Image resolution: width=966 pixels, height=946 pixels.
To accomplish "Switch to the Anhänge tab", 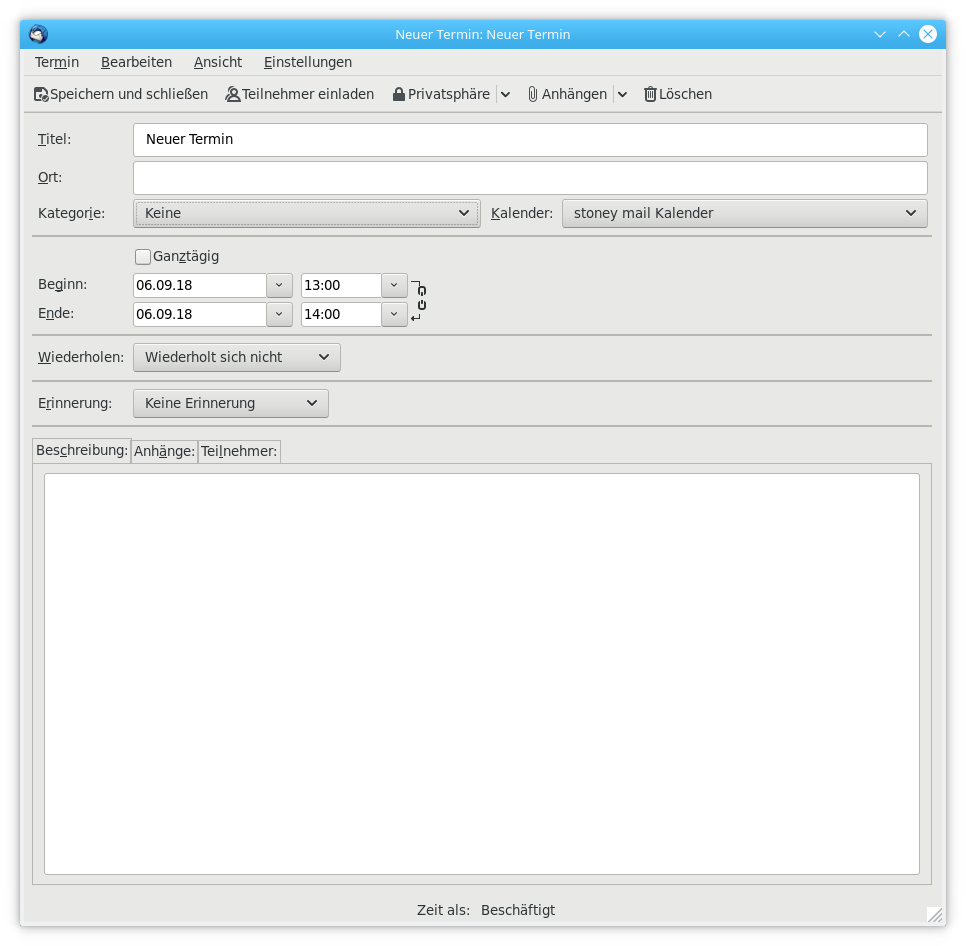I will [x=164, y=451].
